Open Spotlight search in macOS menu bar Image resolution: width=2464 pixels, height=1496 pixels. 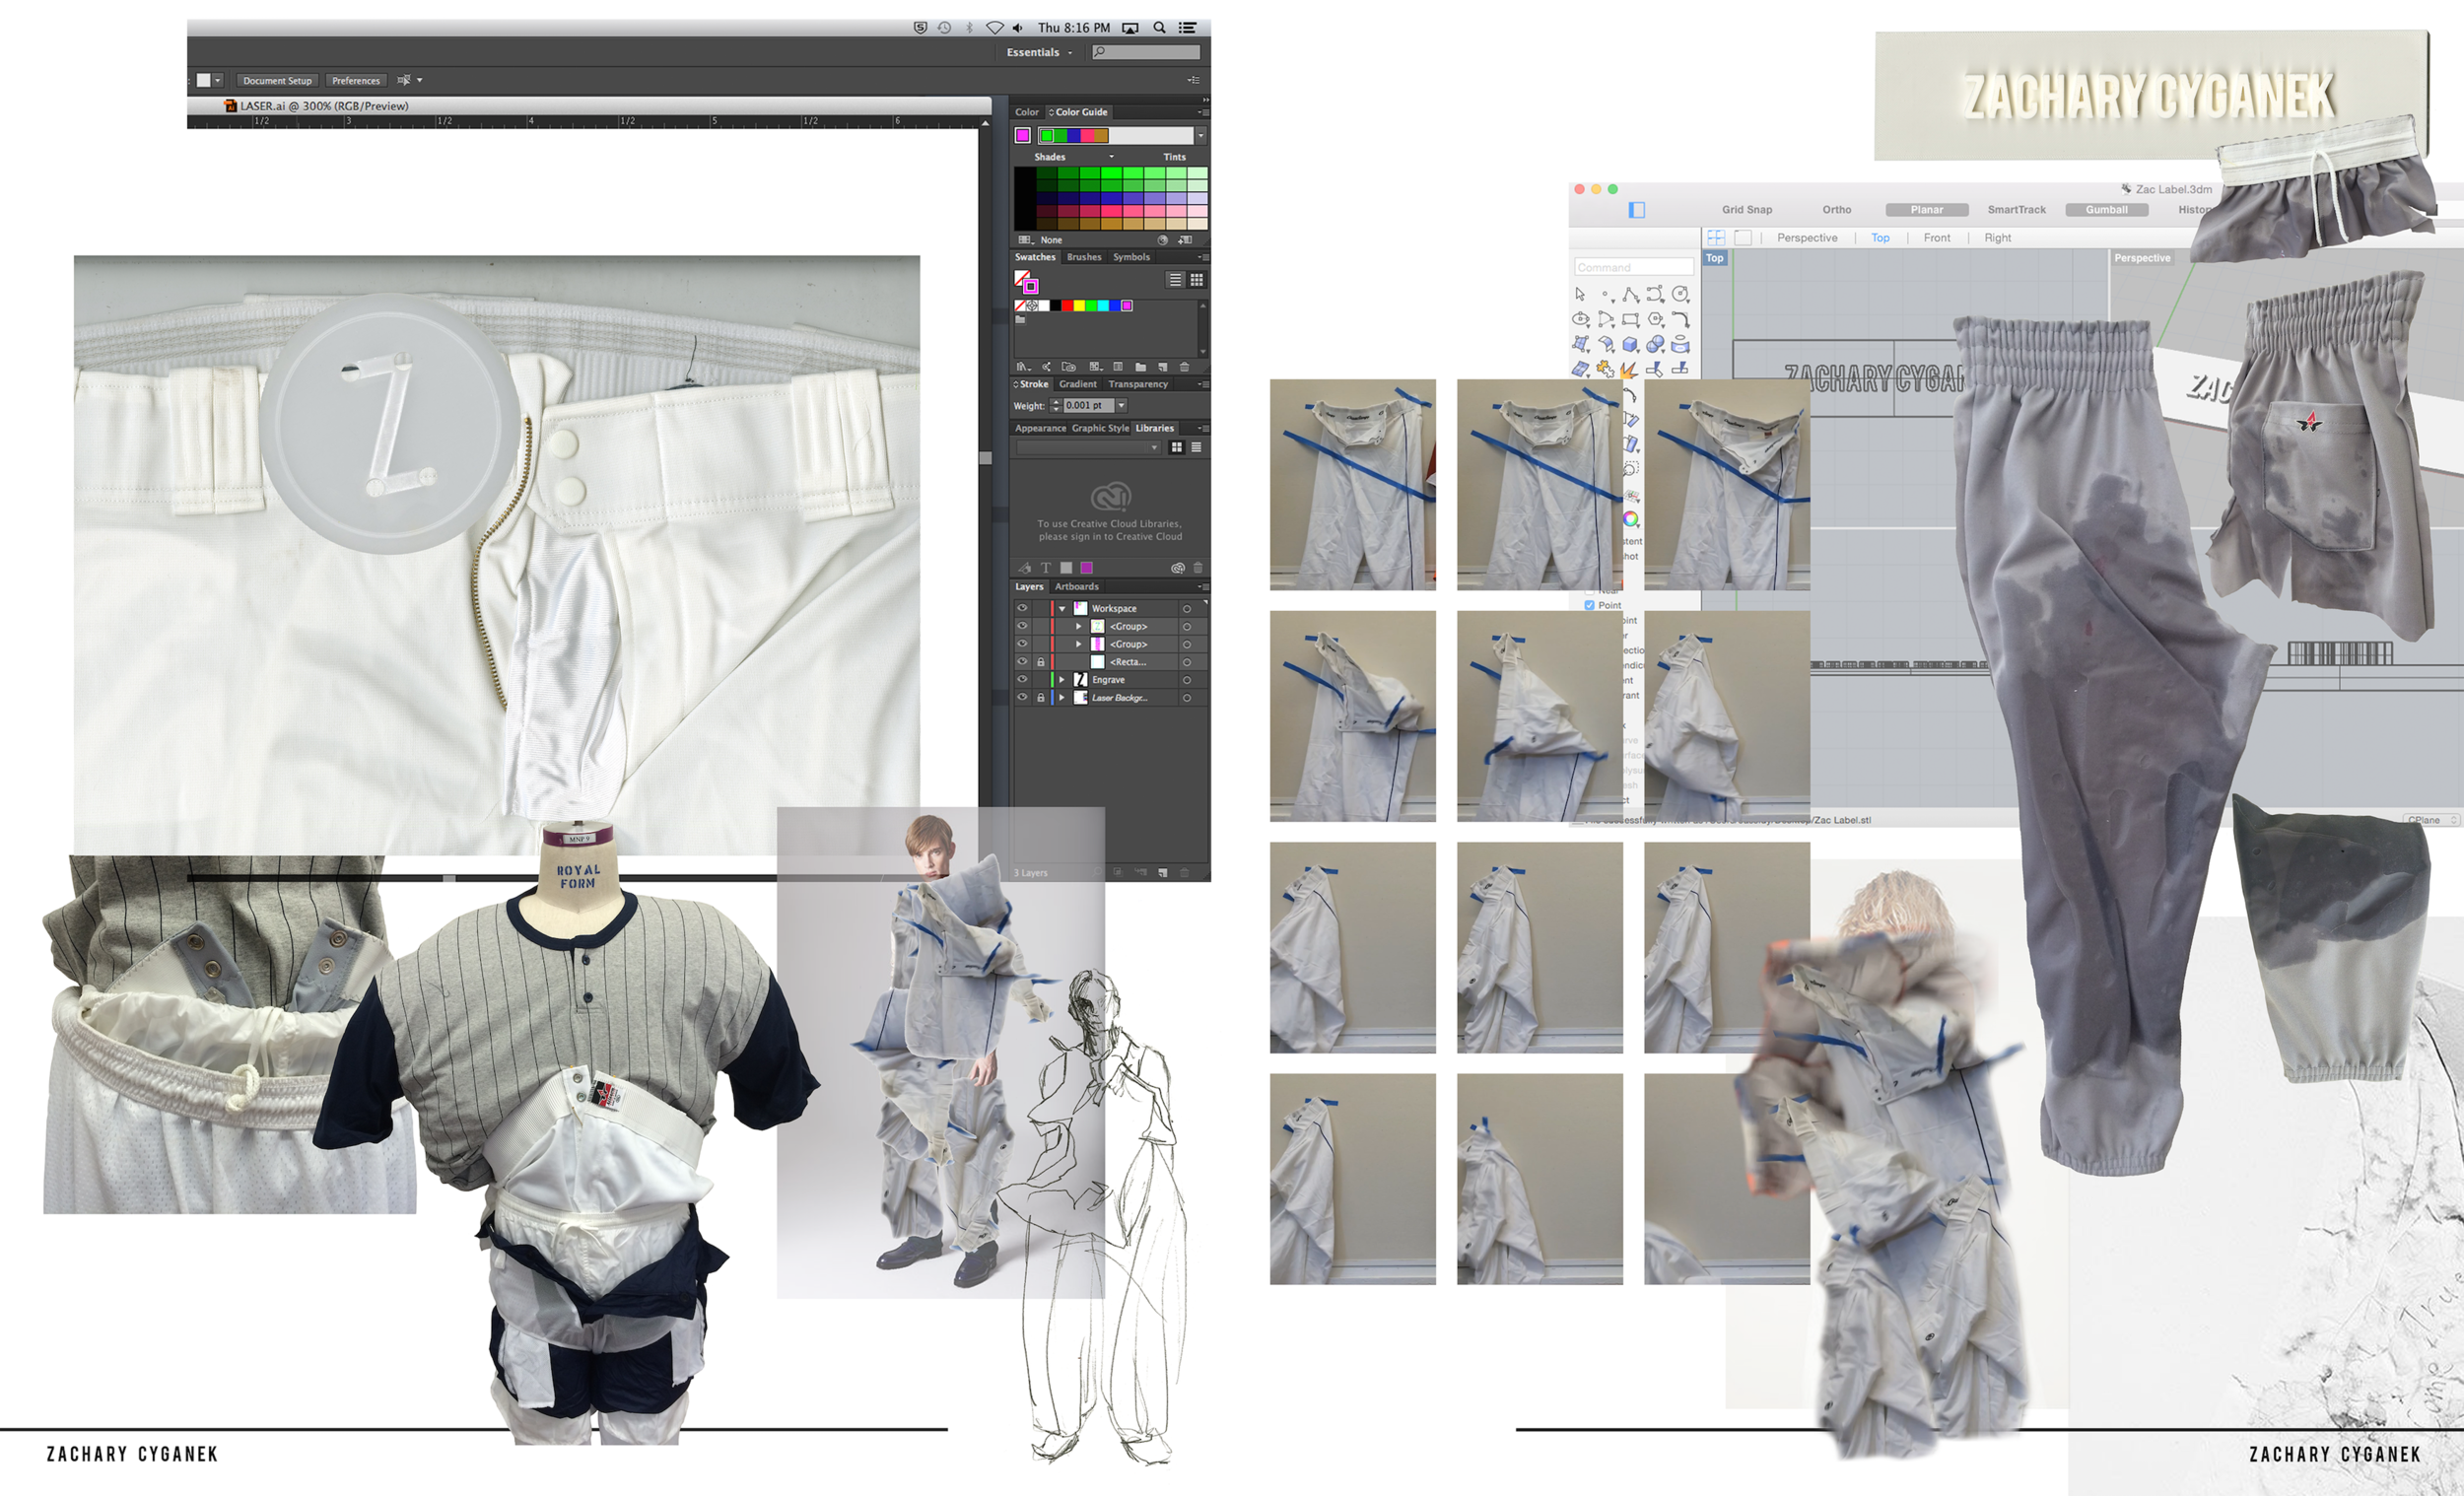tap(1159, 28)
